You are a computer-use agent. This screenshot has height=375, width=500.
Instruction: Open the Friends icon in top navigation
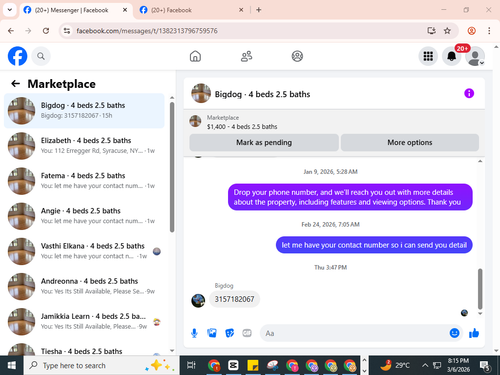[x=246, y=56]
